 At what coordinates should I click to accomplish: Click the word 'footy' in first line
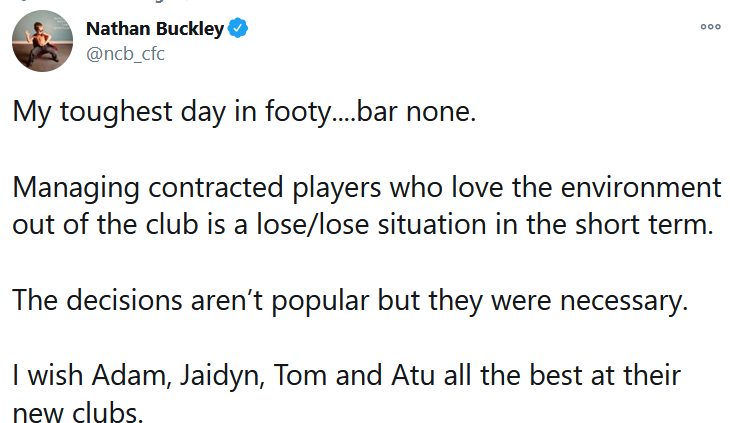pos(298,112)
